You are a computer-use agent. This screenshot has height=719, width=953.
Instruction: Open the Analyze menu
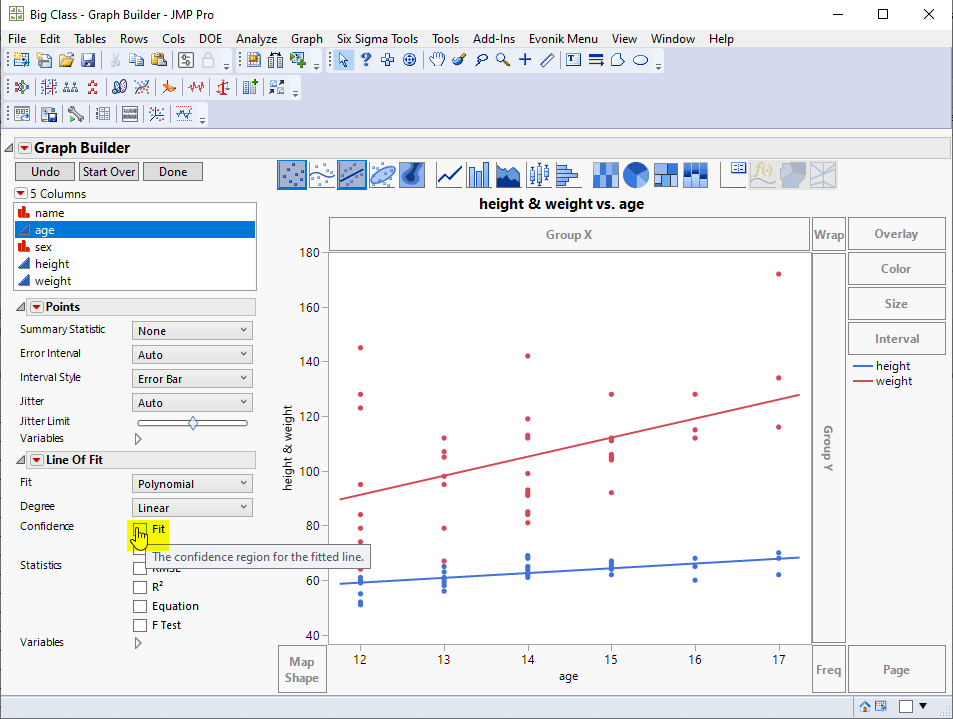point(256,38)
